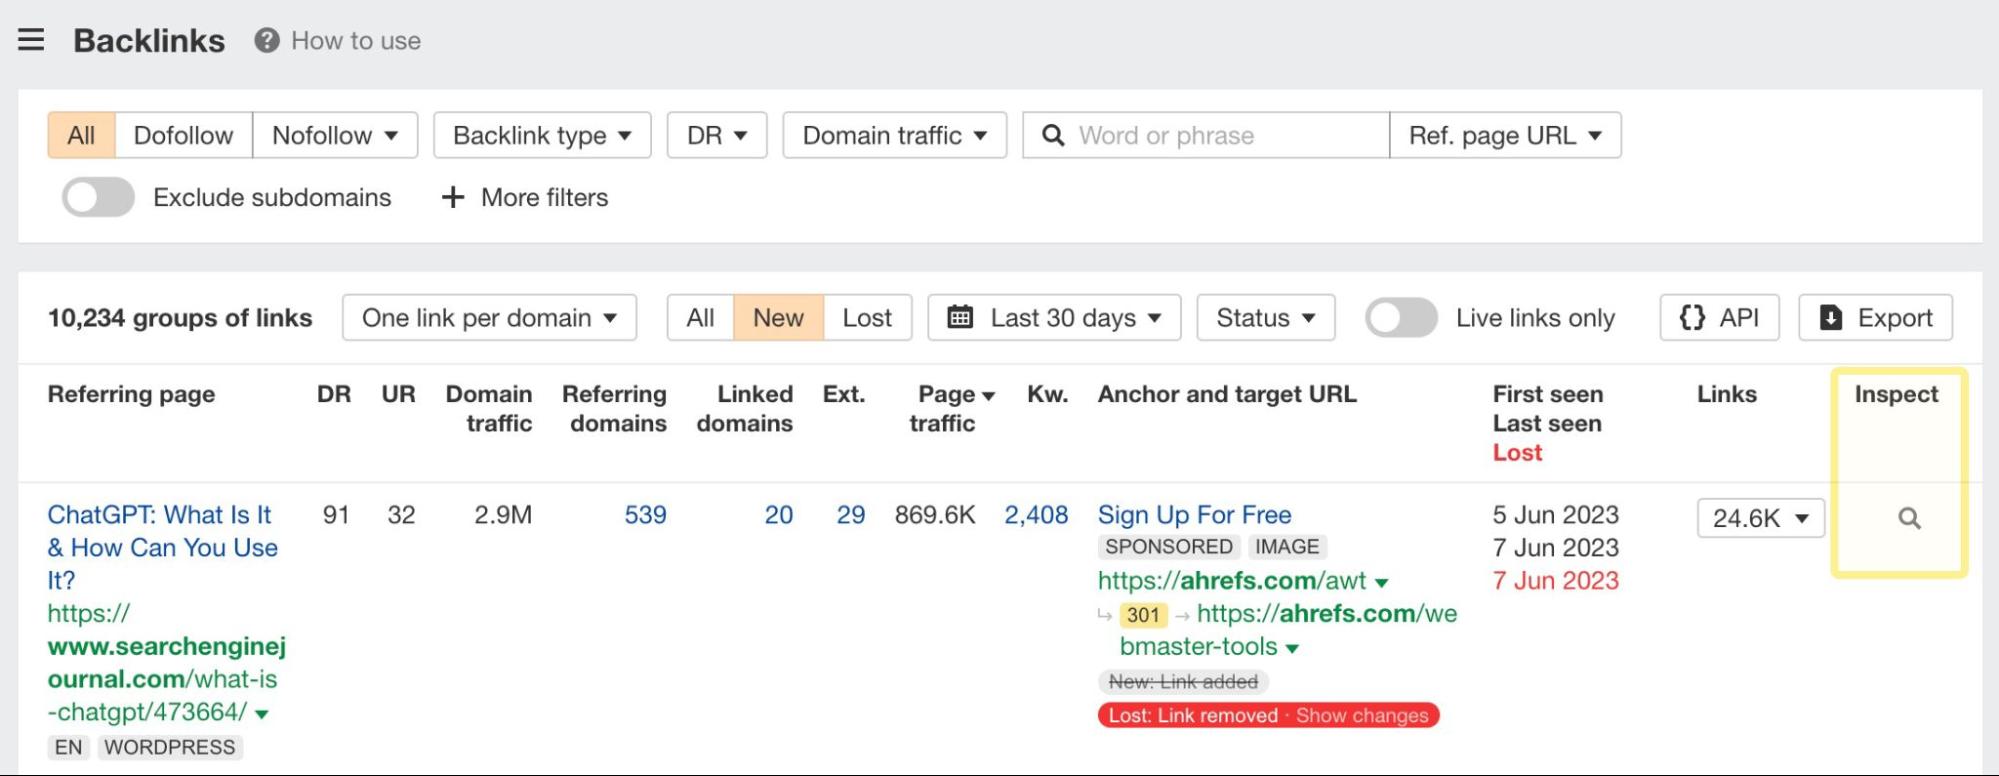Open the Backlink type dropdown

pyautogui.click(x=542, y=135)
